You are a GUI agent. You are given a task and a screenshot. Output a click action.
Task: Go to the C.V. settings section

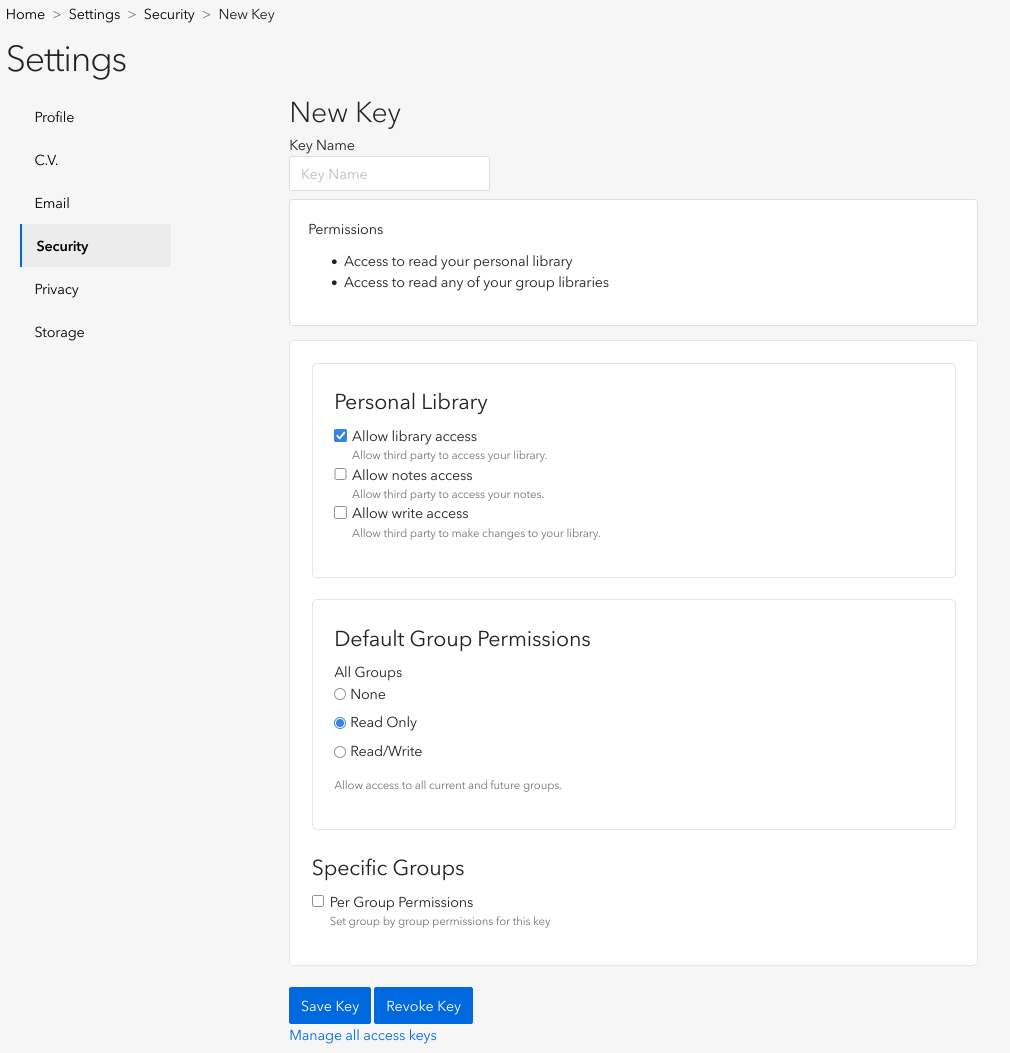[x=47, y=160]
